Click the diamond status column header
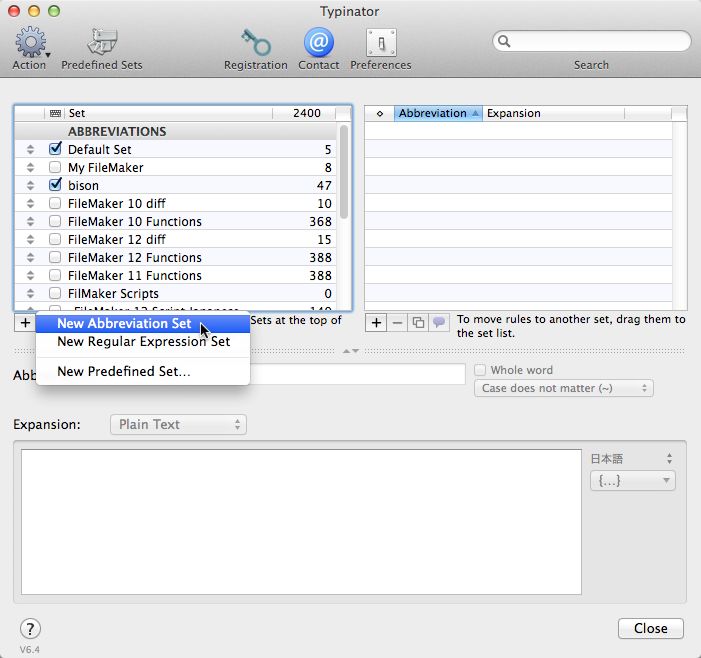Screen dimensions: 701x658 click(x=380, y=114)
